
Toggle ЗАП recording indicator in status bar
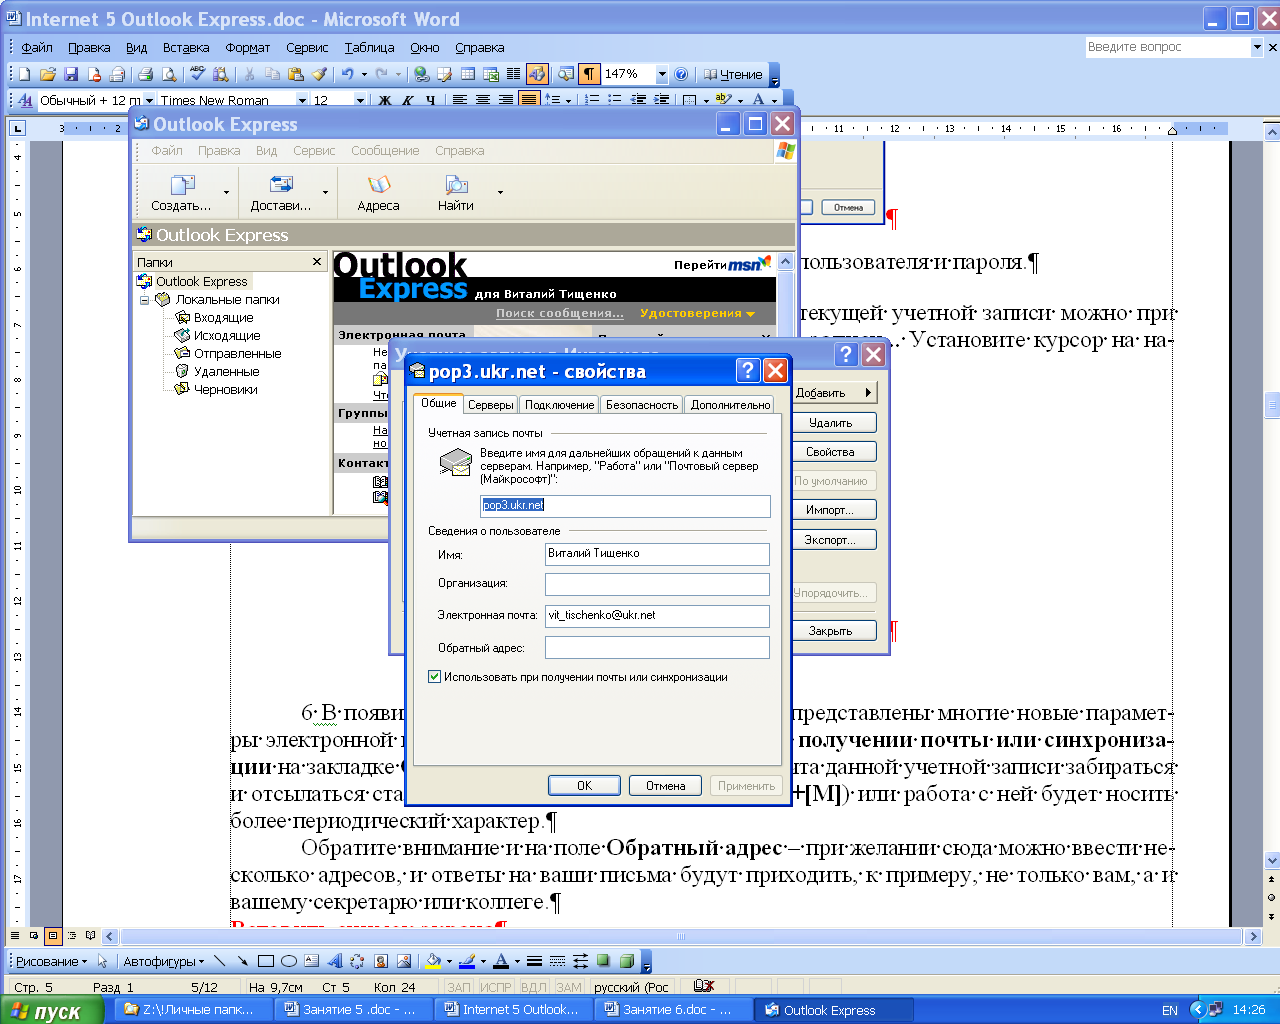[x=458, y=987]
